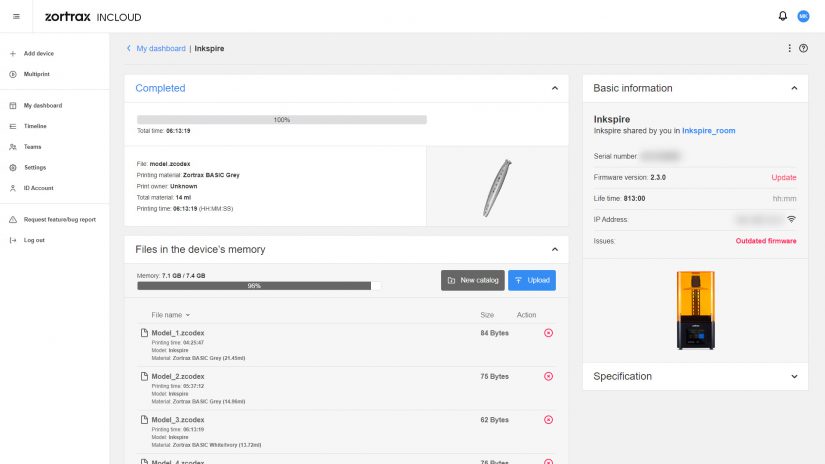Screen dimensions: 825x464
Task: Open the help question mark icon
Action: coord(803,48)
